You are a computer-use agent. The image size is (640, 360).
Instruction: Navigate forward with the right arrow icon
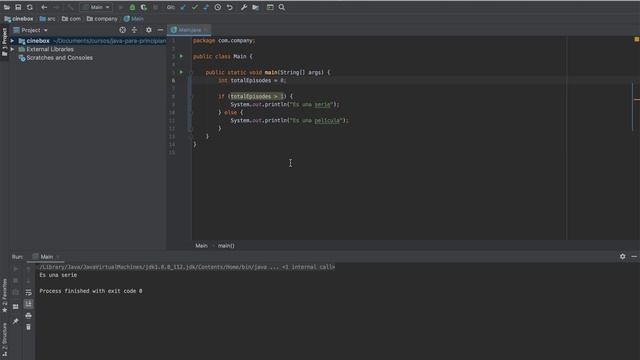(57, 7)
